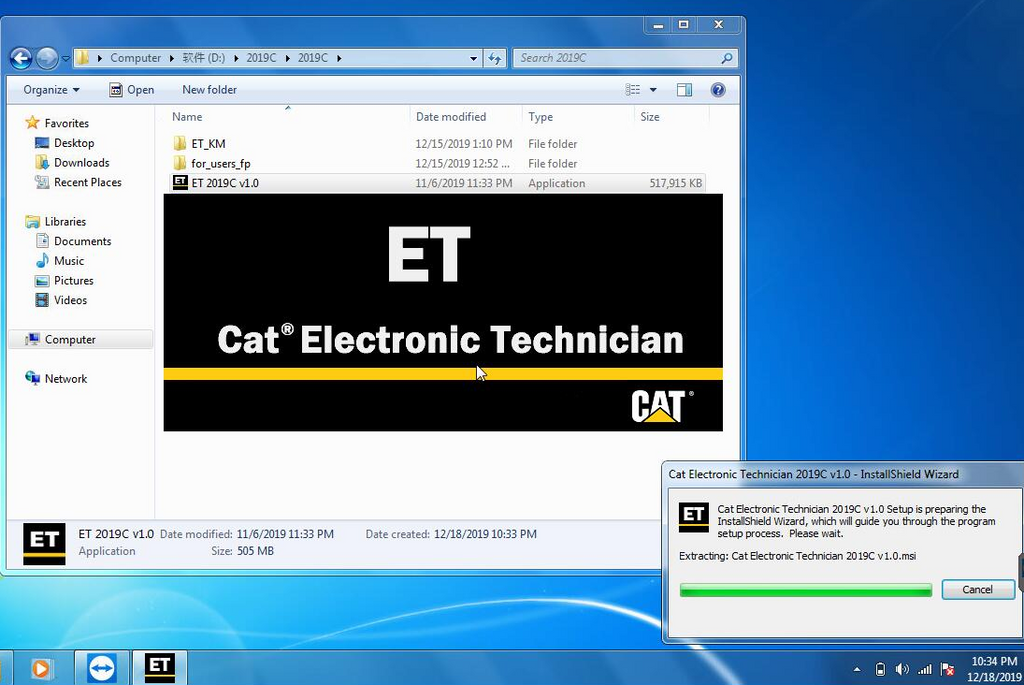The height and width of the screenshot is (685, 1024).
Task: Expand the Organize dropdown menu
Action: tap(51, 89)
